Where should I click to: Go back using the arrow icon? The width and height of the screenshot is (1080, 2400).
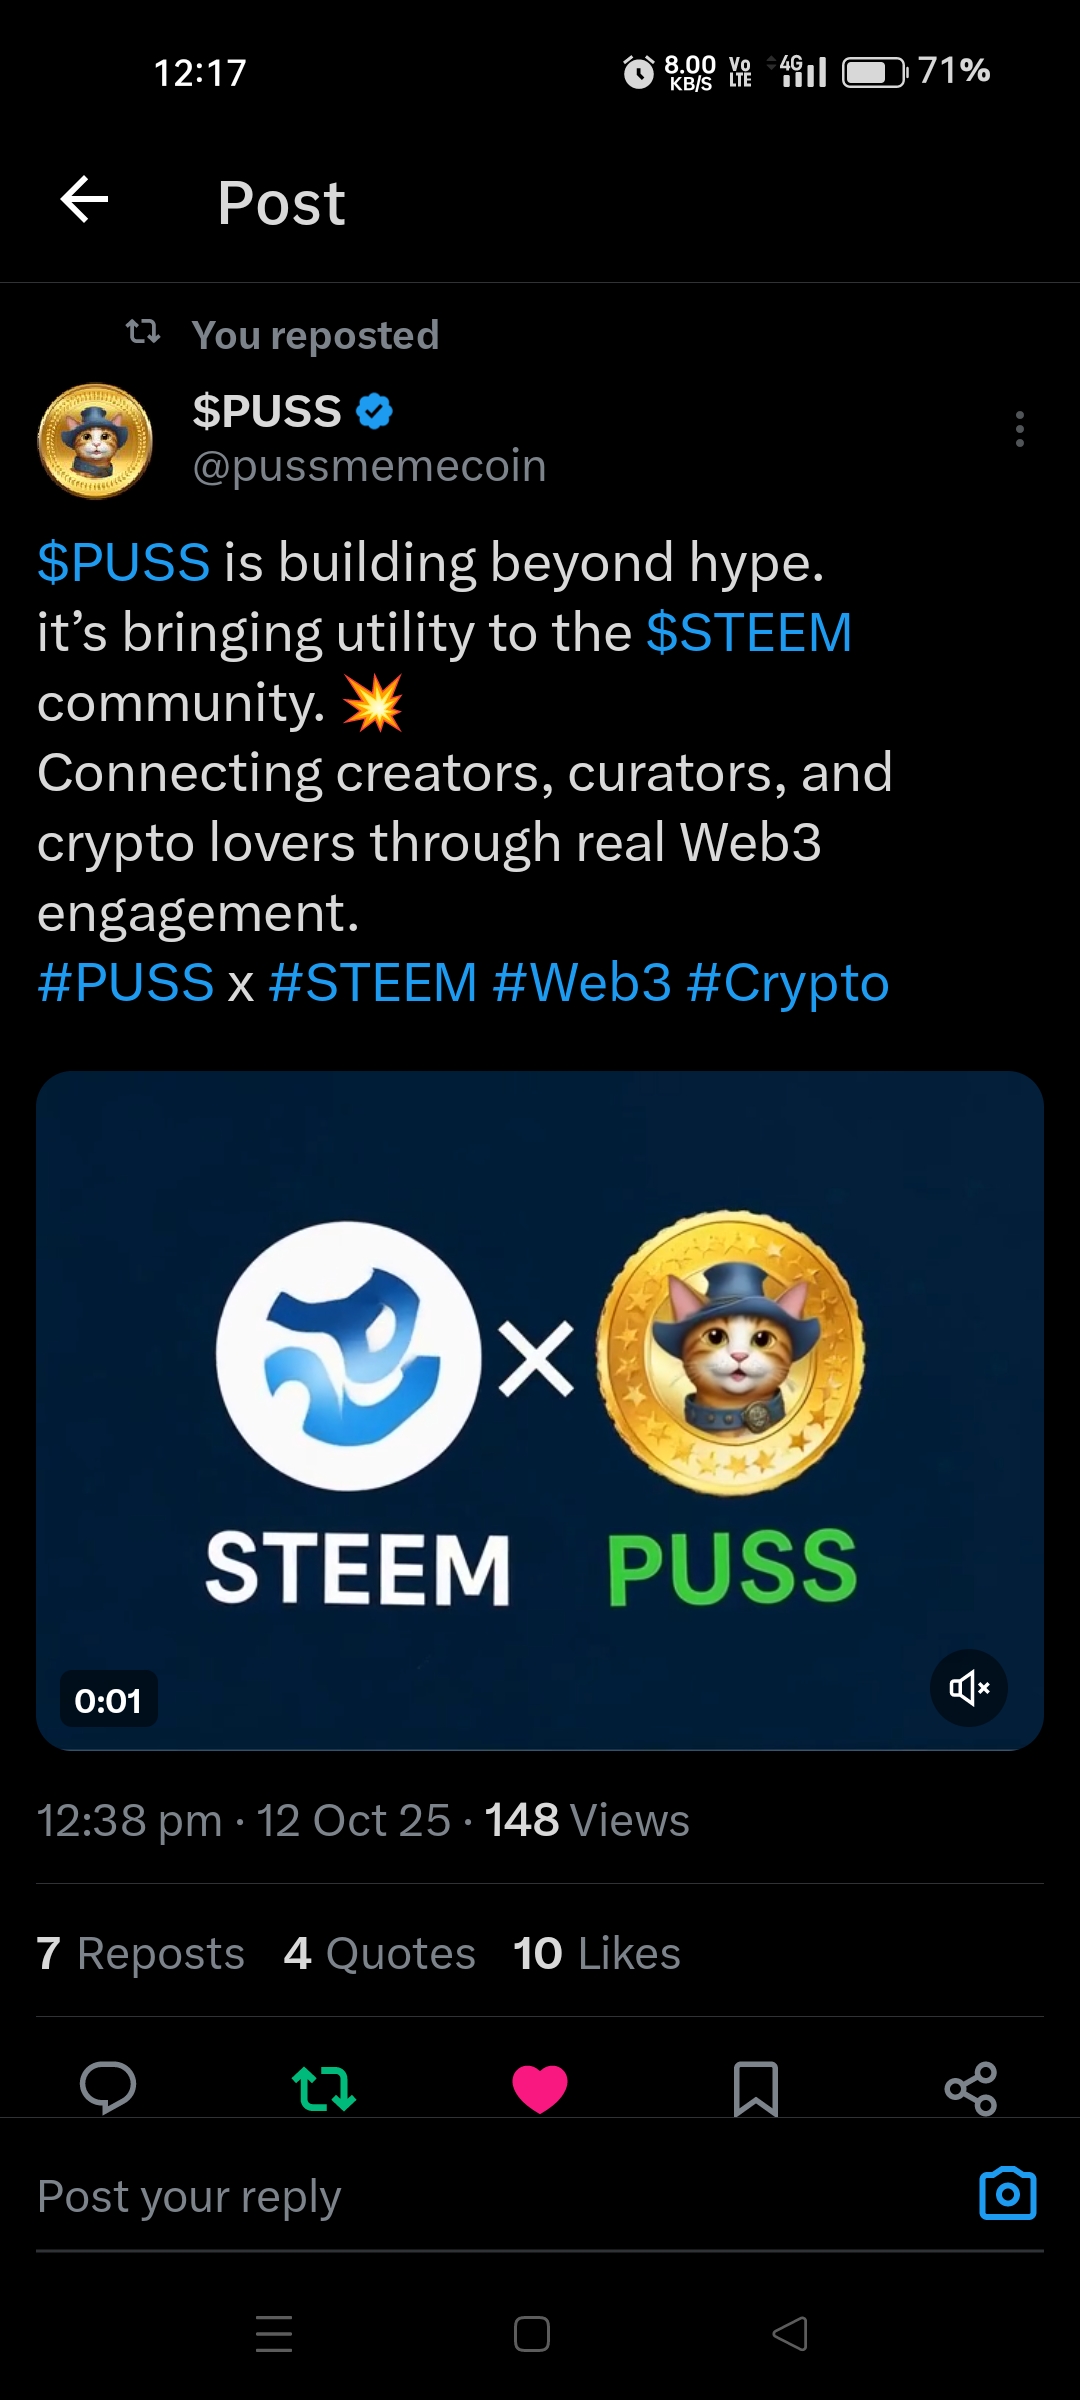click(84, 199)
